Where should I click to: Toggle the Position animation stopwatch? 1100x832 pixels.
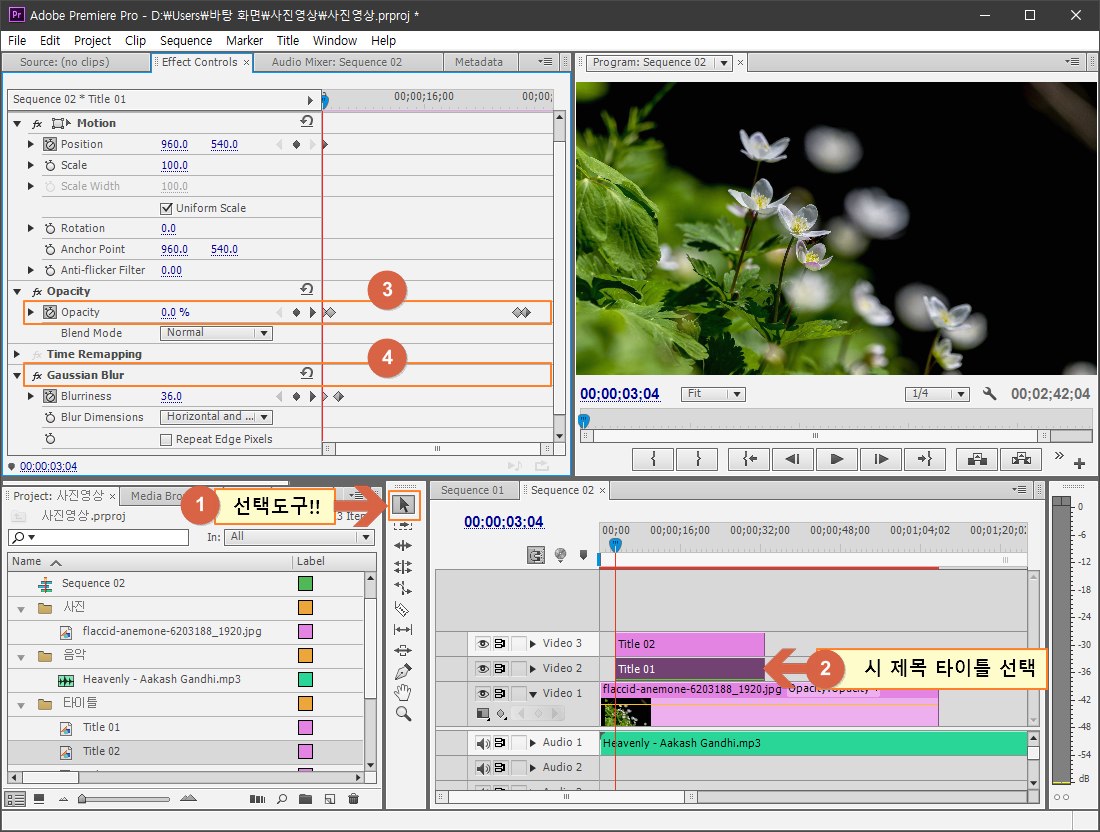tap(50, 144)
